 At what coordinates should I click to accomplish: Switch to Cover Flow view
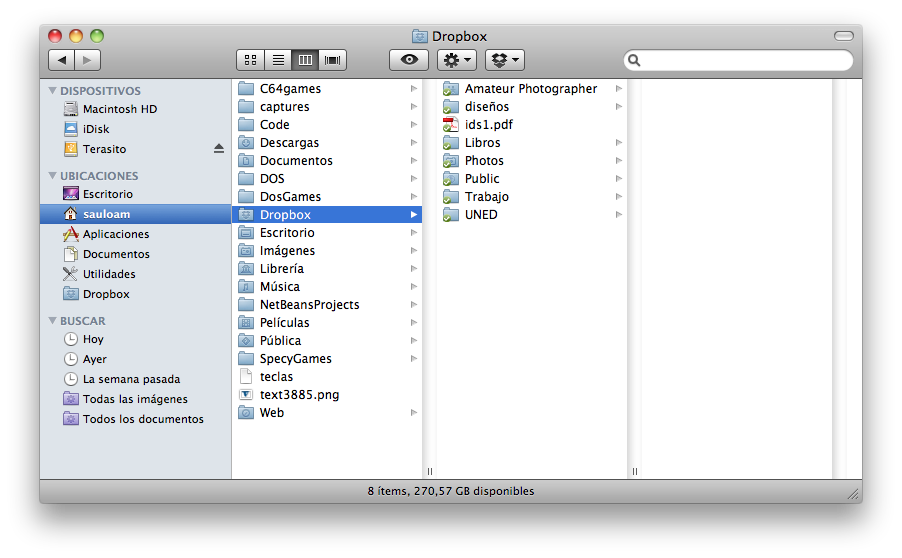point(332,60)
